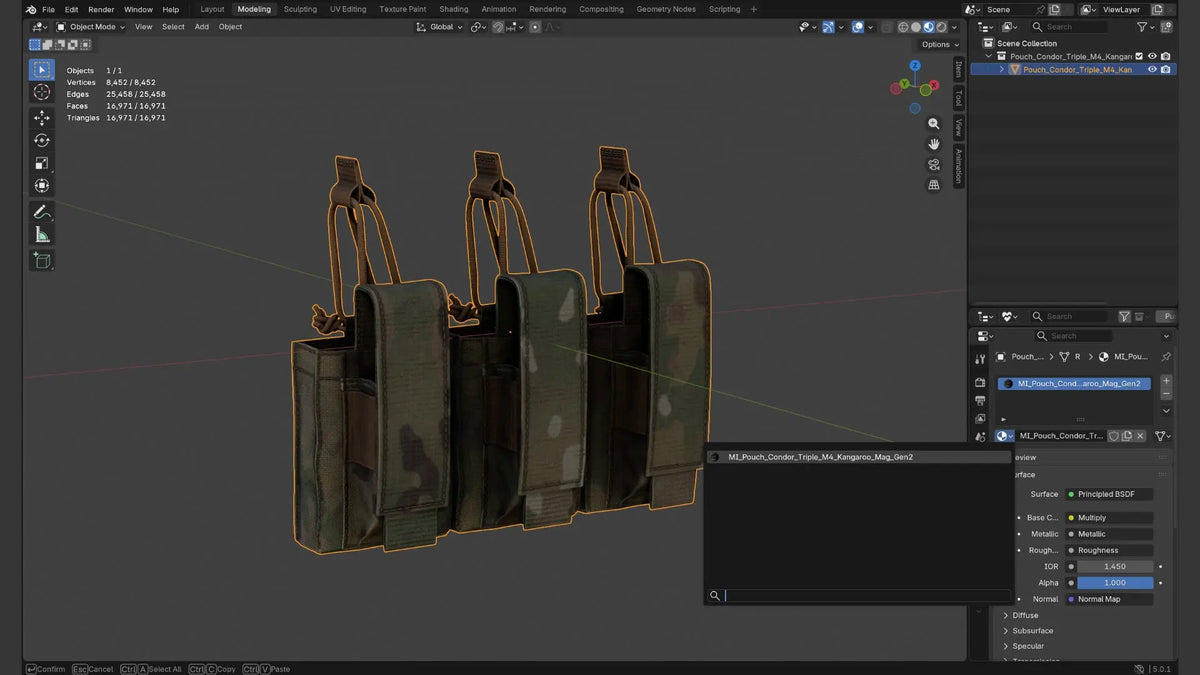Toggle the snapping magnet in the header
This screenshot has width=1200, height=675.
pos(498,27)
